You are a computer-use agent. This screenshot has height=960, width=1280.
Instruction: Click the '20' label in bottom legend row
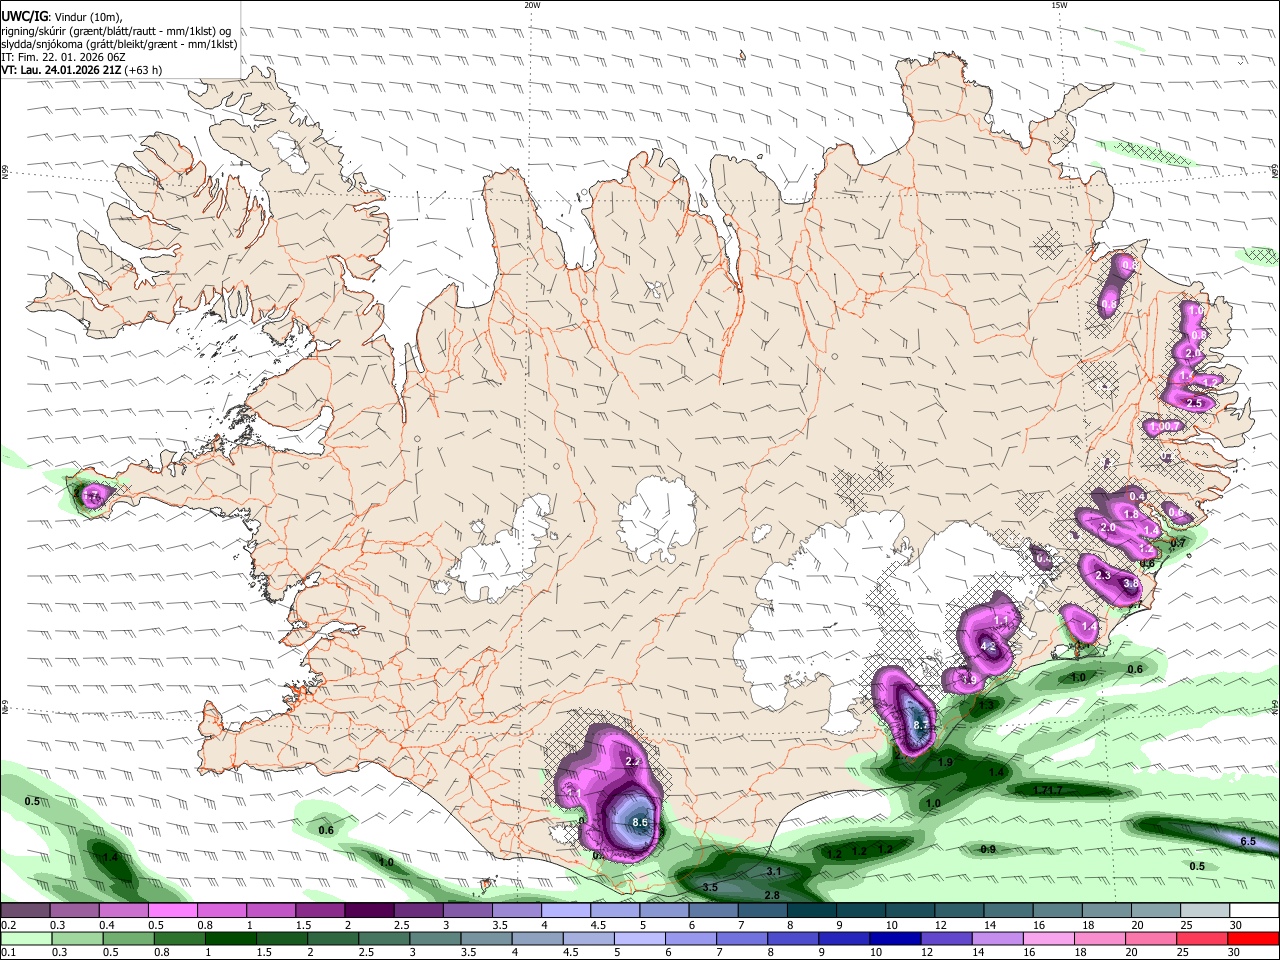point(1132,953)
